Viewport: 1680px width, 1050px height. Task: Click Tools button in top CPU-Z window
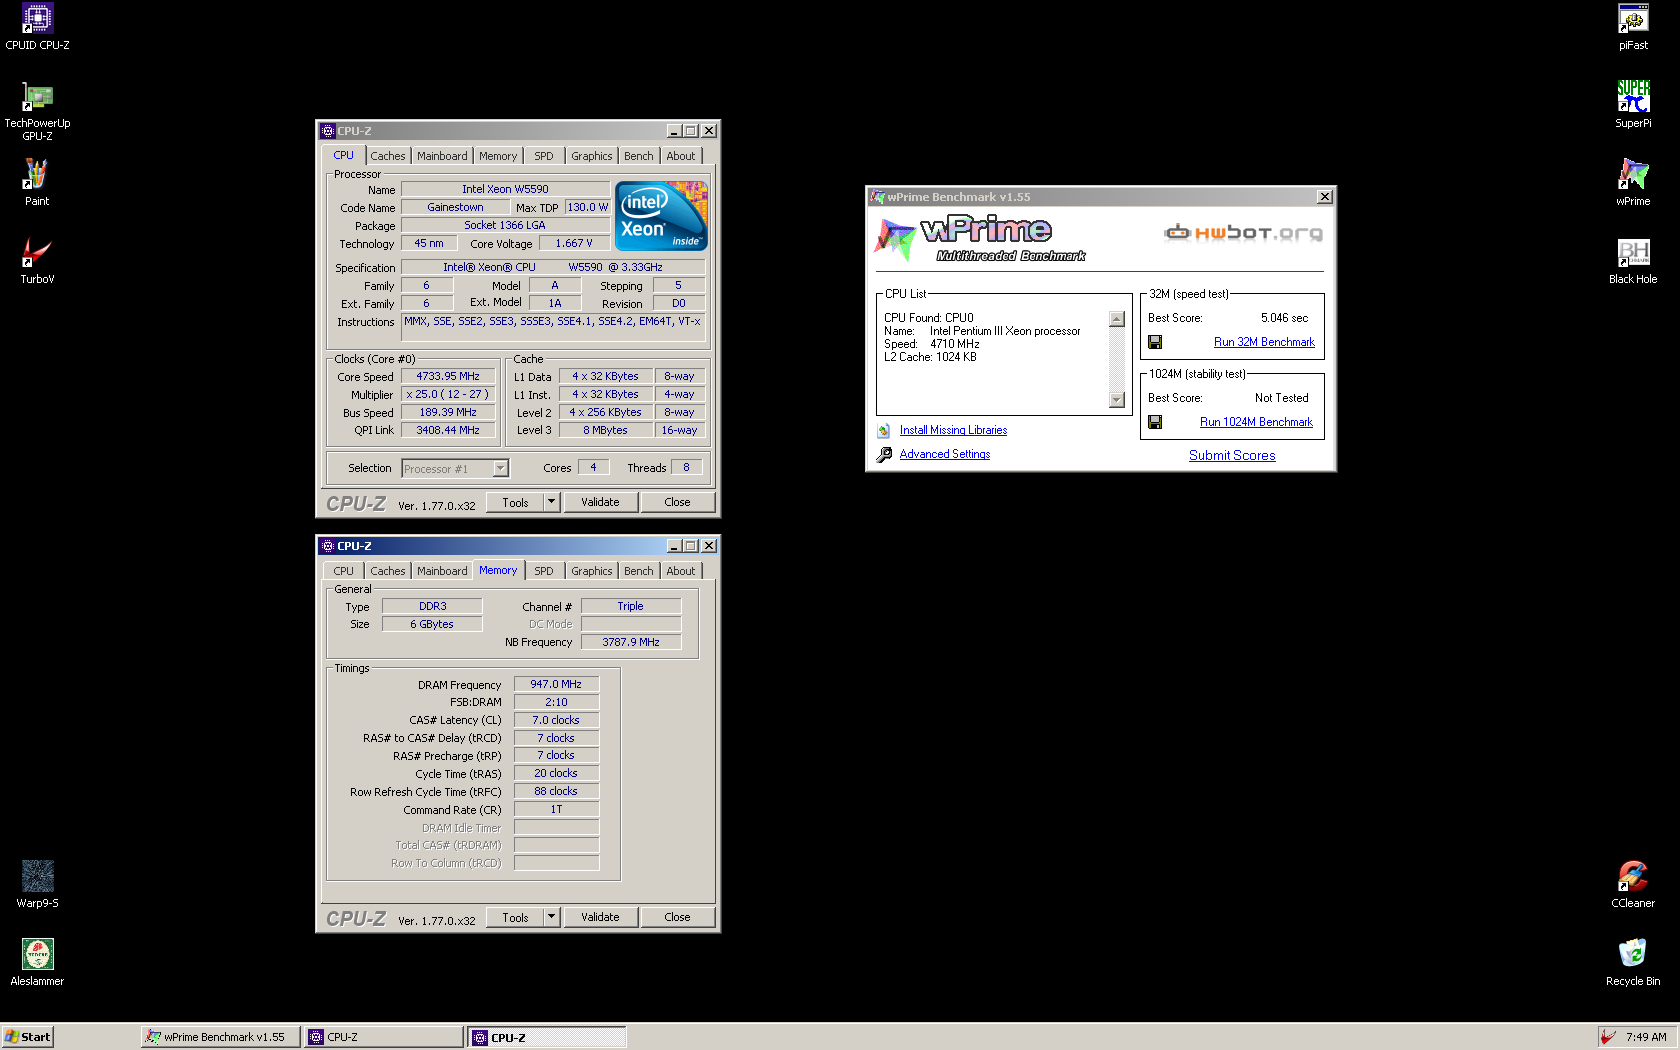(x=516, y=502)
